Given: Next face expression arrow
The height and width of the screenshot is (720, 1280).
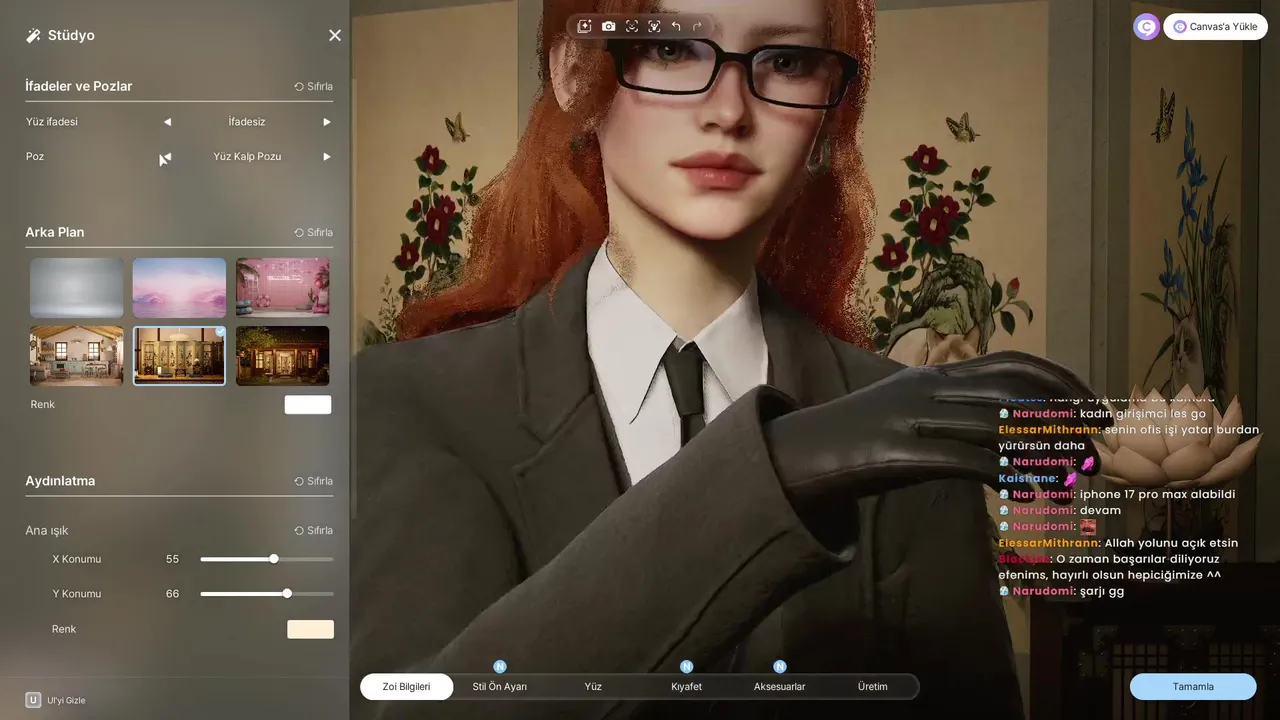Looking at the screenshot, I should click(x=327, y=122).
